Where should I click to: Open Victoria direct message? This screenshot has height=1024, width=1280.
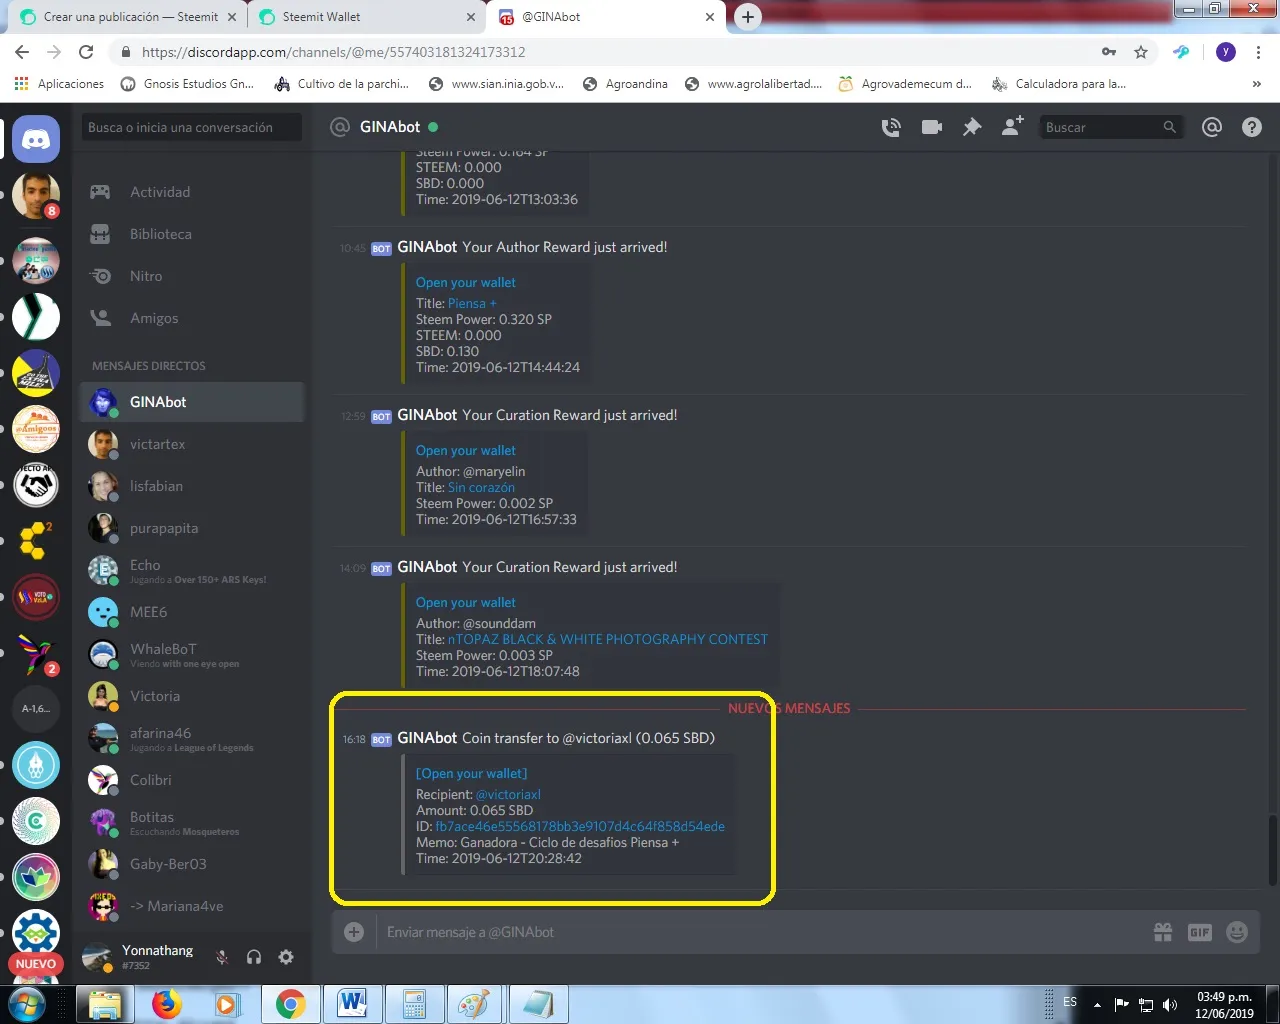[x=191, y=696]
